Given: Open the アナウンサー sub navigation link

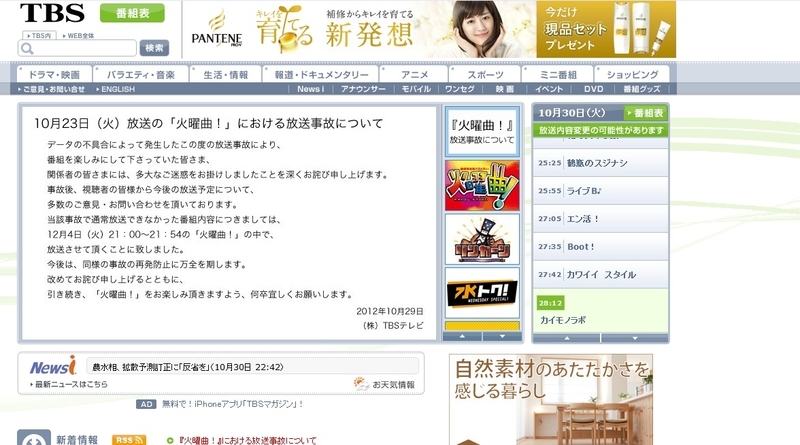Looking at the screenshot, I should (x=363, y=89).
